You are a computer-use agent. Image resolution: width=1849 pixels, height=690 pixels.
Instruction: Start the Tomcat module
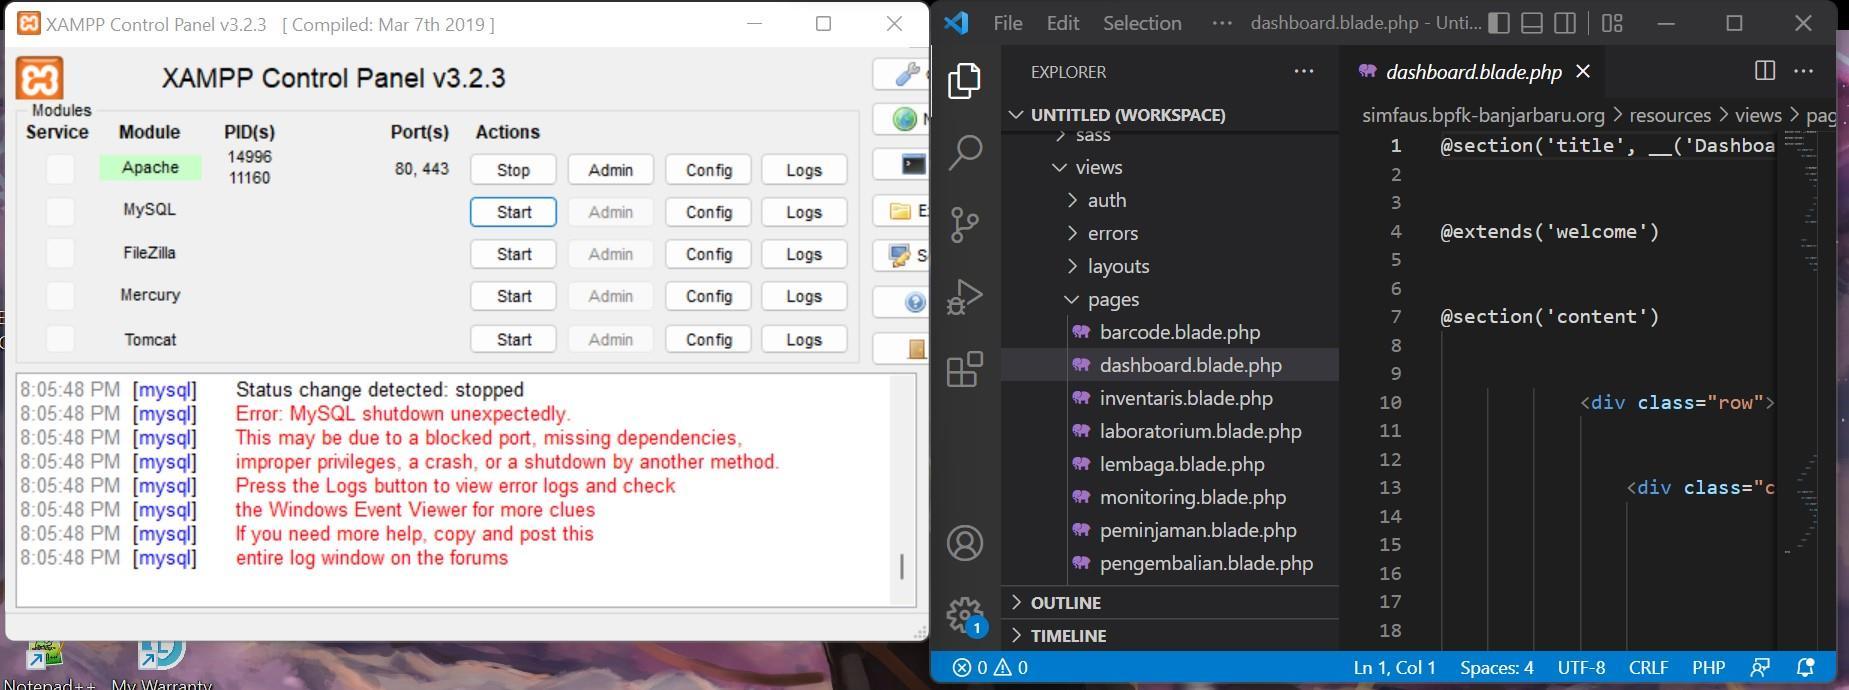pos(513,339)
